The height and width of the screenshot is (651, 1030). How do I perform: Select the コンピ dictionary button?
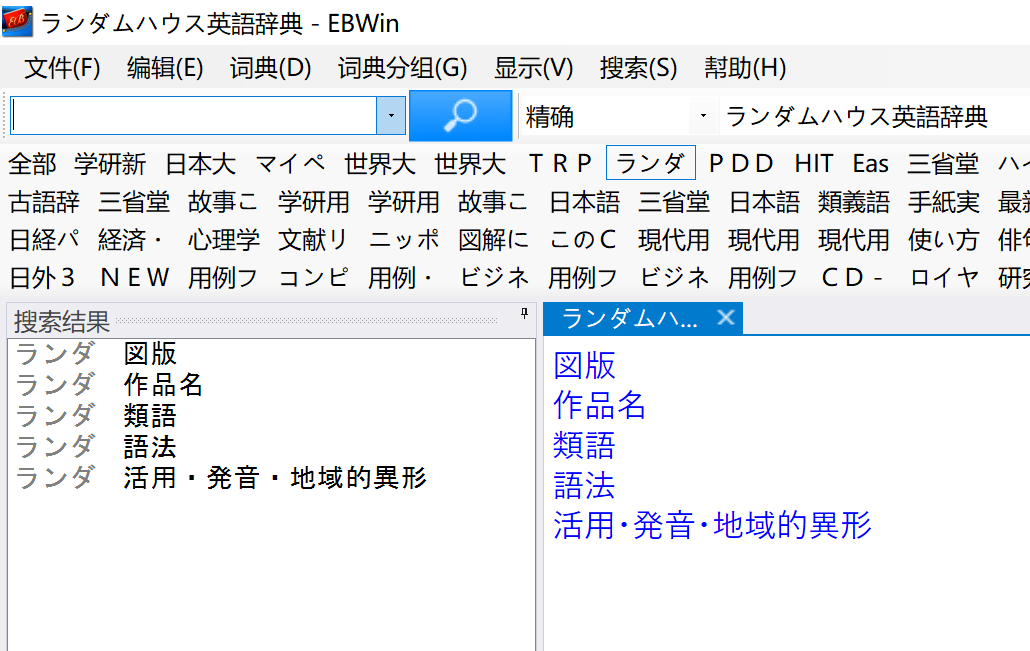click(313, 277)
